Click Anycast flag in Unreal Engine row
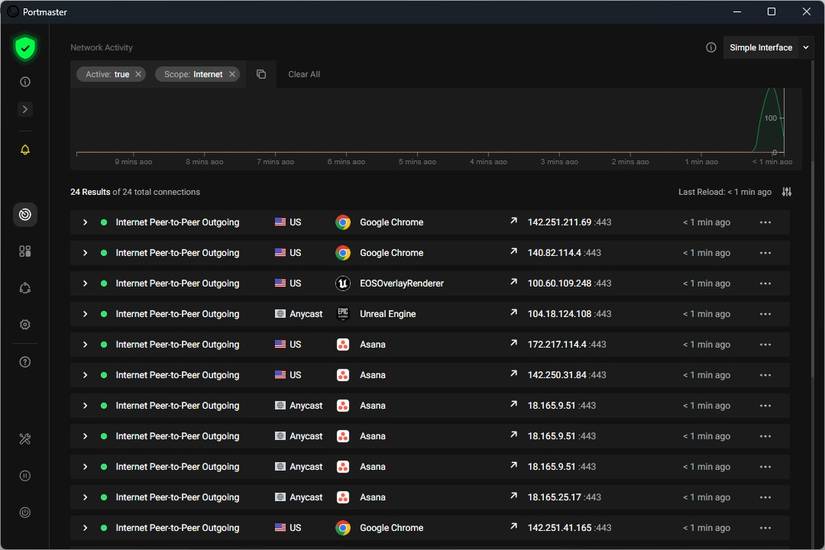 coord(280,314)
